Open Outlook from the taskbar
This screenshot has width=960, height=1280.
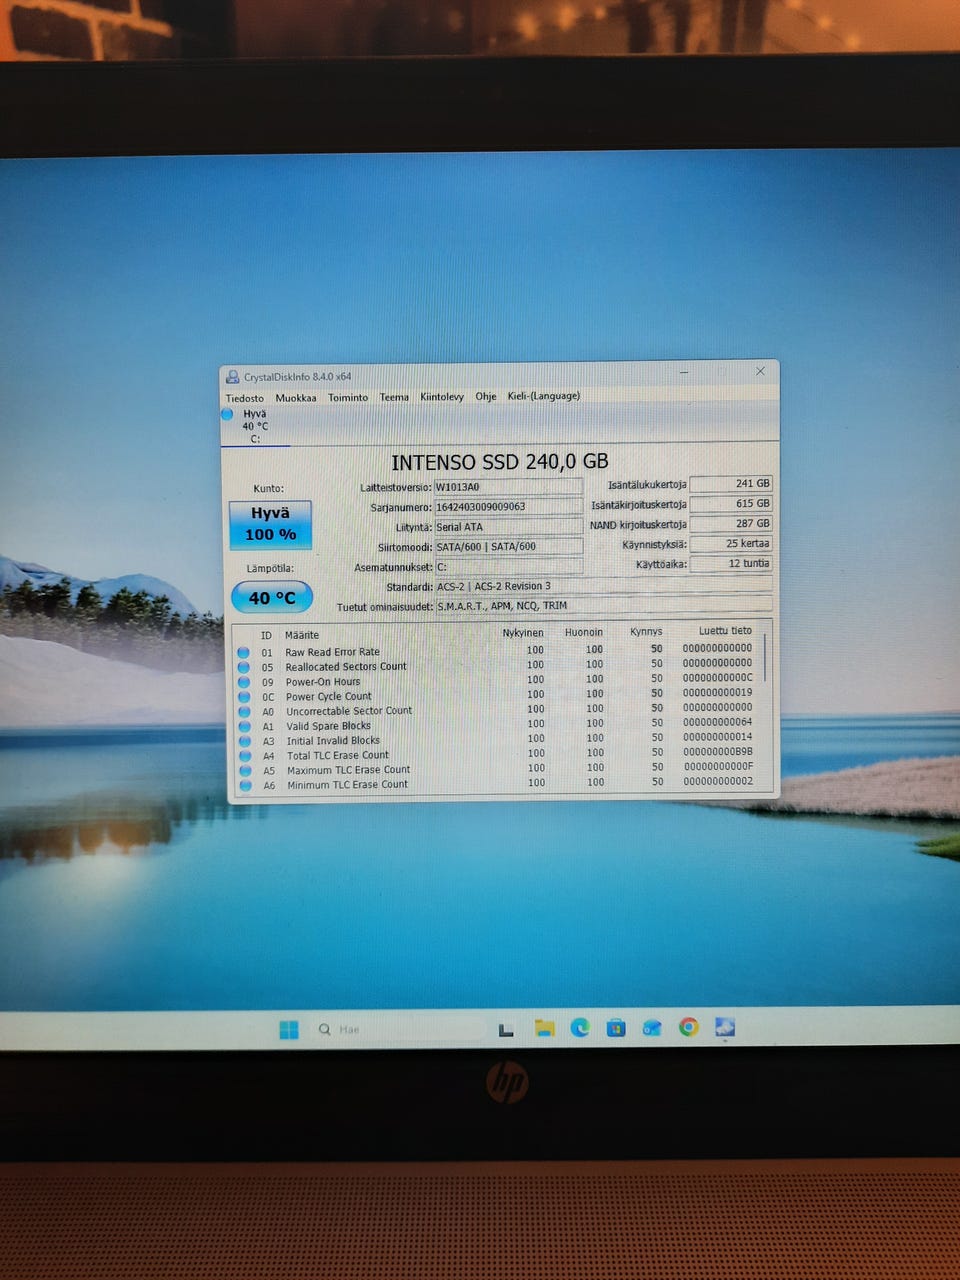click(x=652, y=1027)
